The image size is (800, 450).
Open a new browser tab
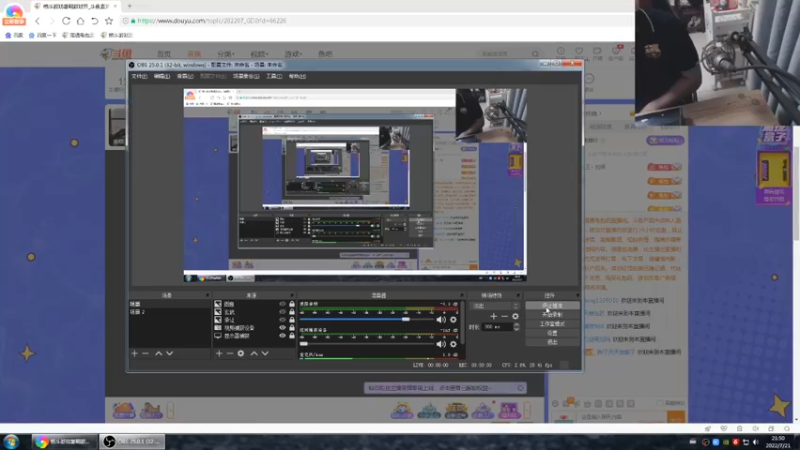130,6
